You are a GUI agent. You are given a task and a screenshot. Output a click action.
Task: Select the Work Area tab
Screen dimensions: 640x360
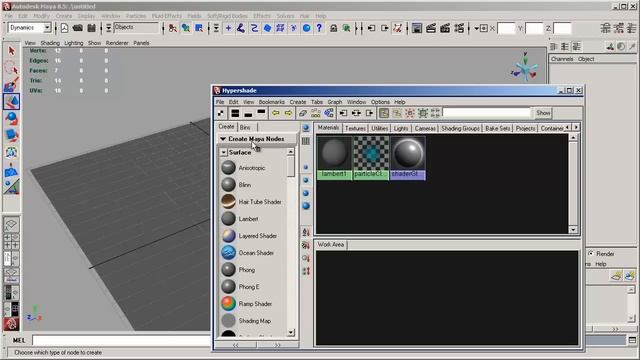click(331, 244)
